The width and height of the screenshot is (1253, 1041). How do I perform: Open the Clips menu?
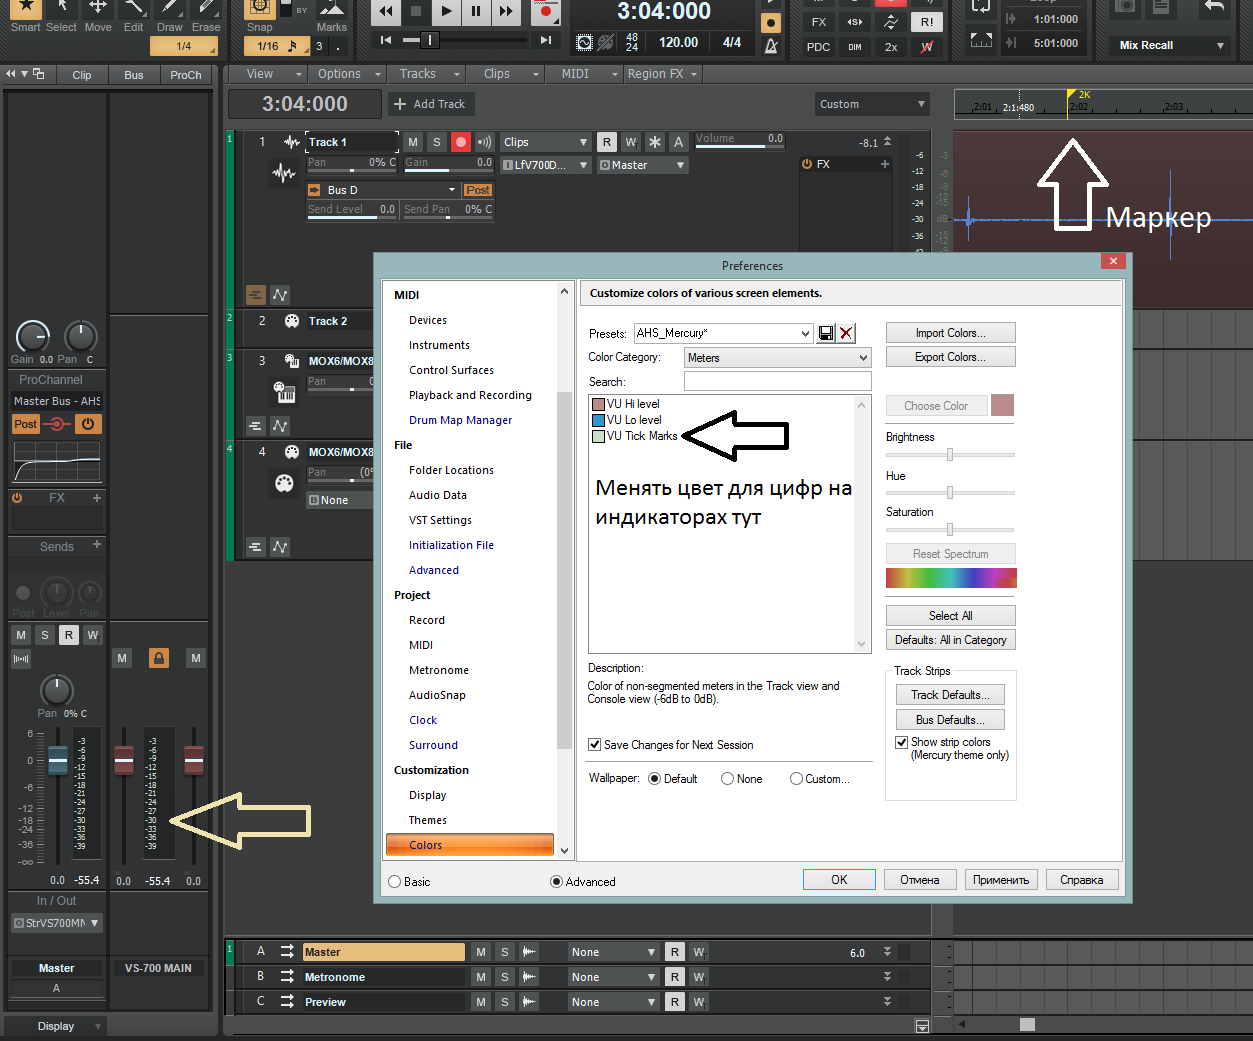tap(504, 74)
